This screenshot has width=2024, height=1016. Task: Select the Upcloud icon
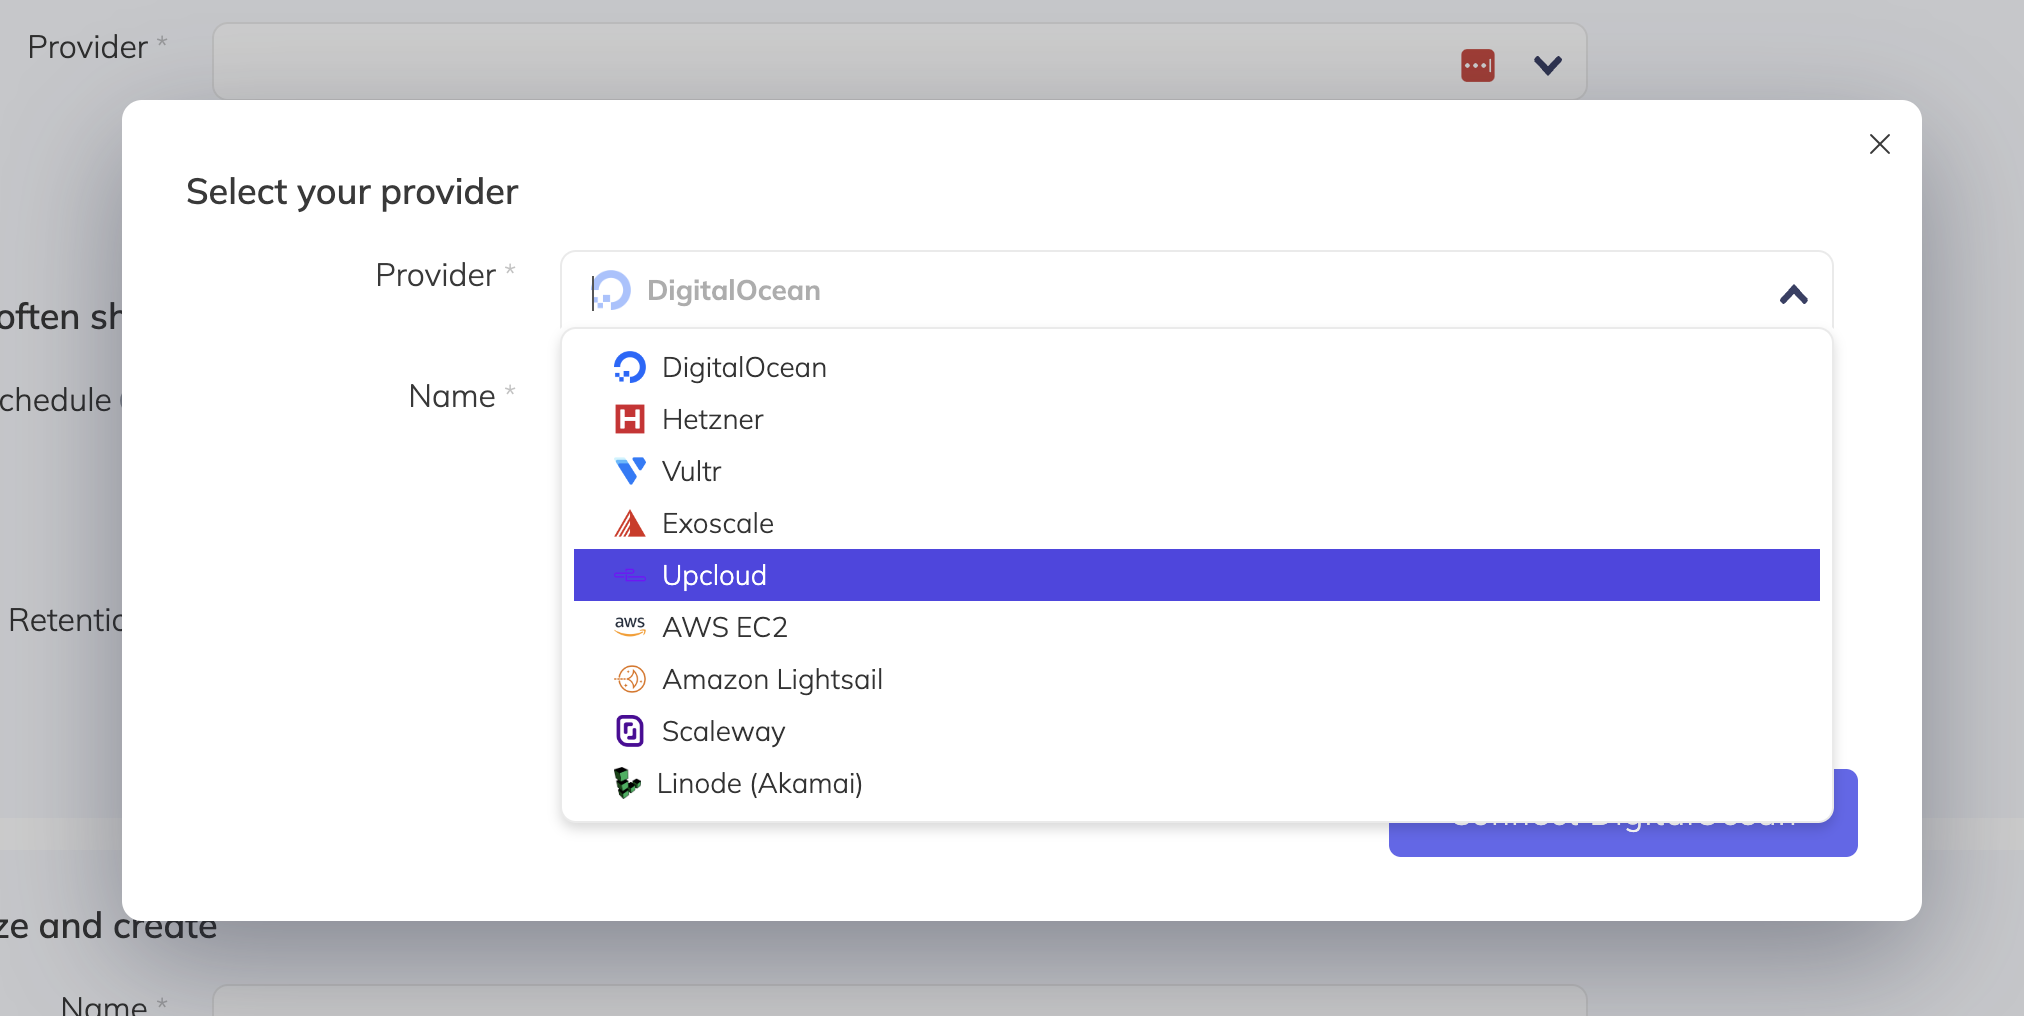630,575
